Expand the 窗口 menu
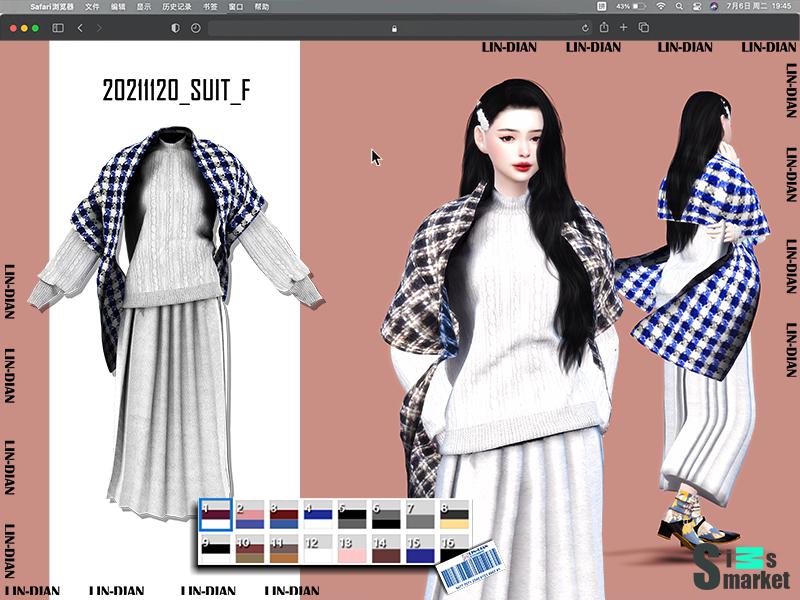 click(235, 7)
